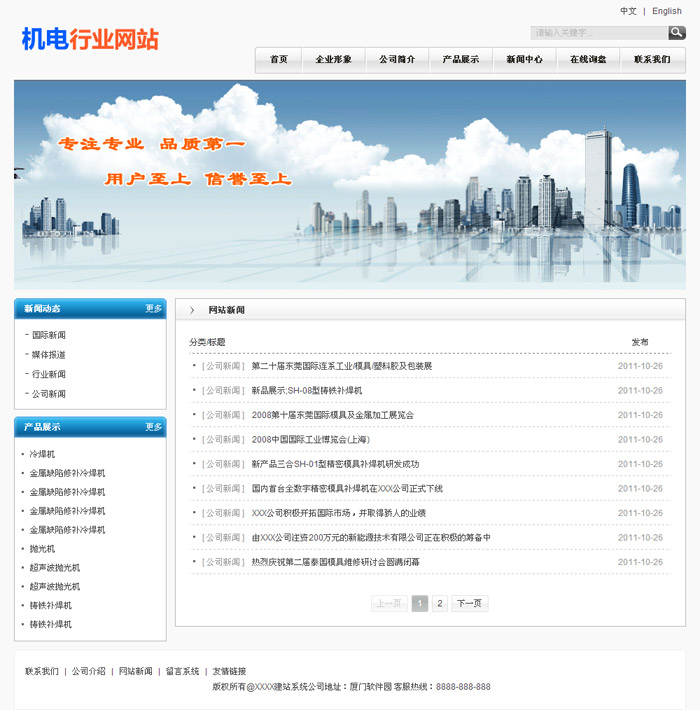Open 超声波抛光机 first product link
The width and height of the screenshot is (700, 710).
pos(55,568)
